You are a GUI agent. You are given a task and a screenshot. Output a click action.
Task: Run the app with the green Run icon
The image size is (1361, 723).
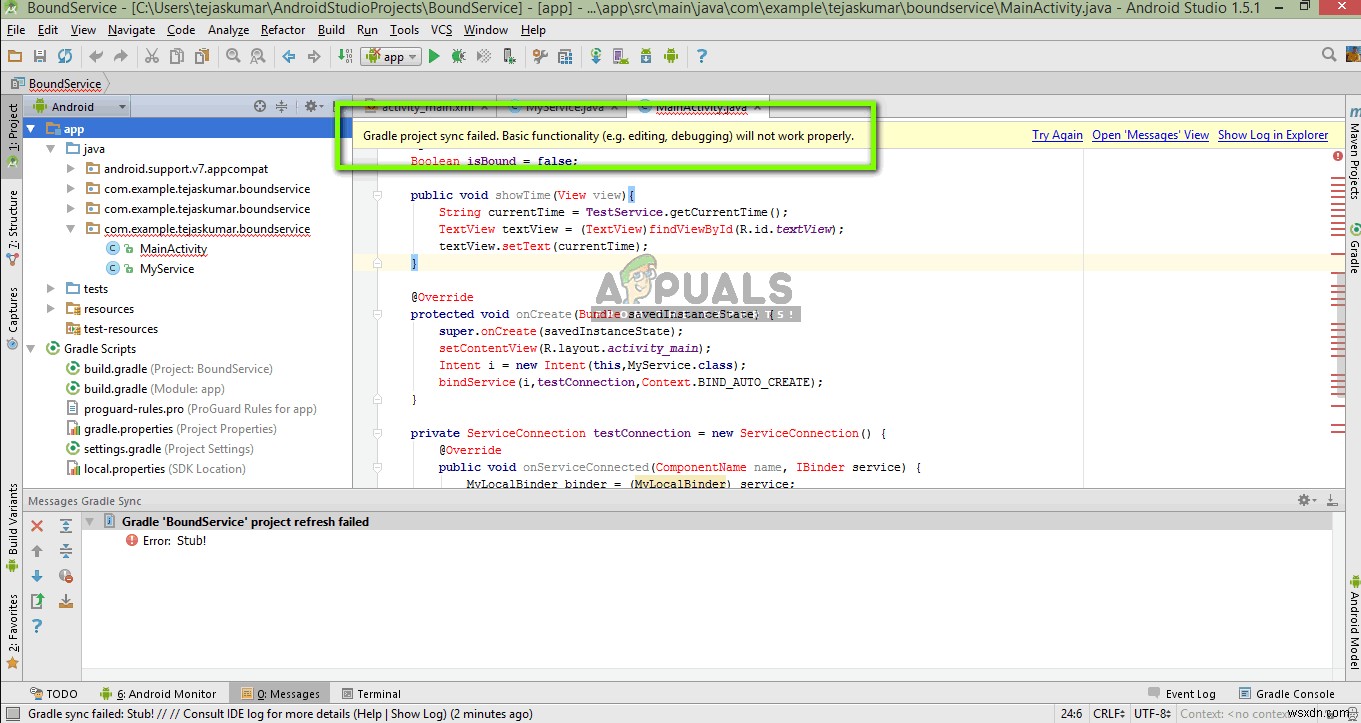click(434, 56)
